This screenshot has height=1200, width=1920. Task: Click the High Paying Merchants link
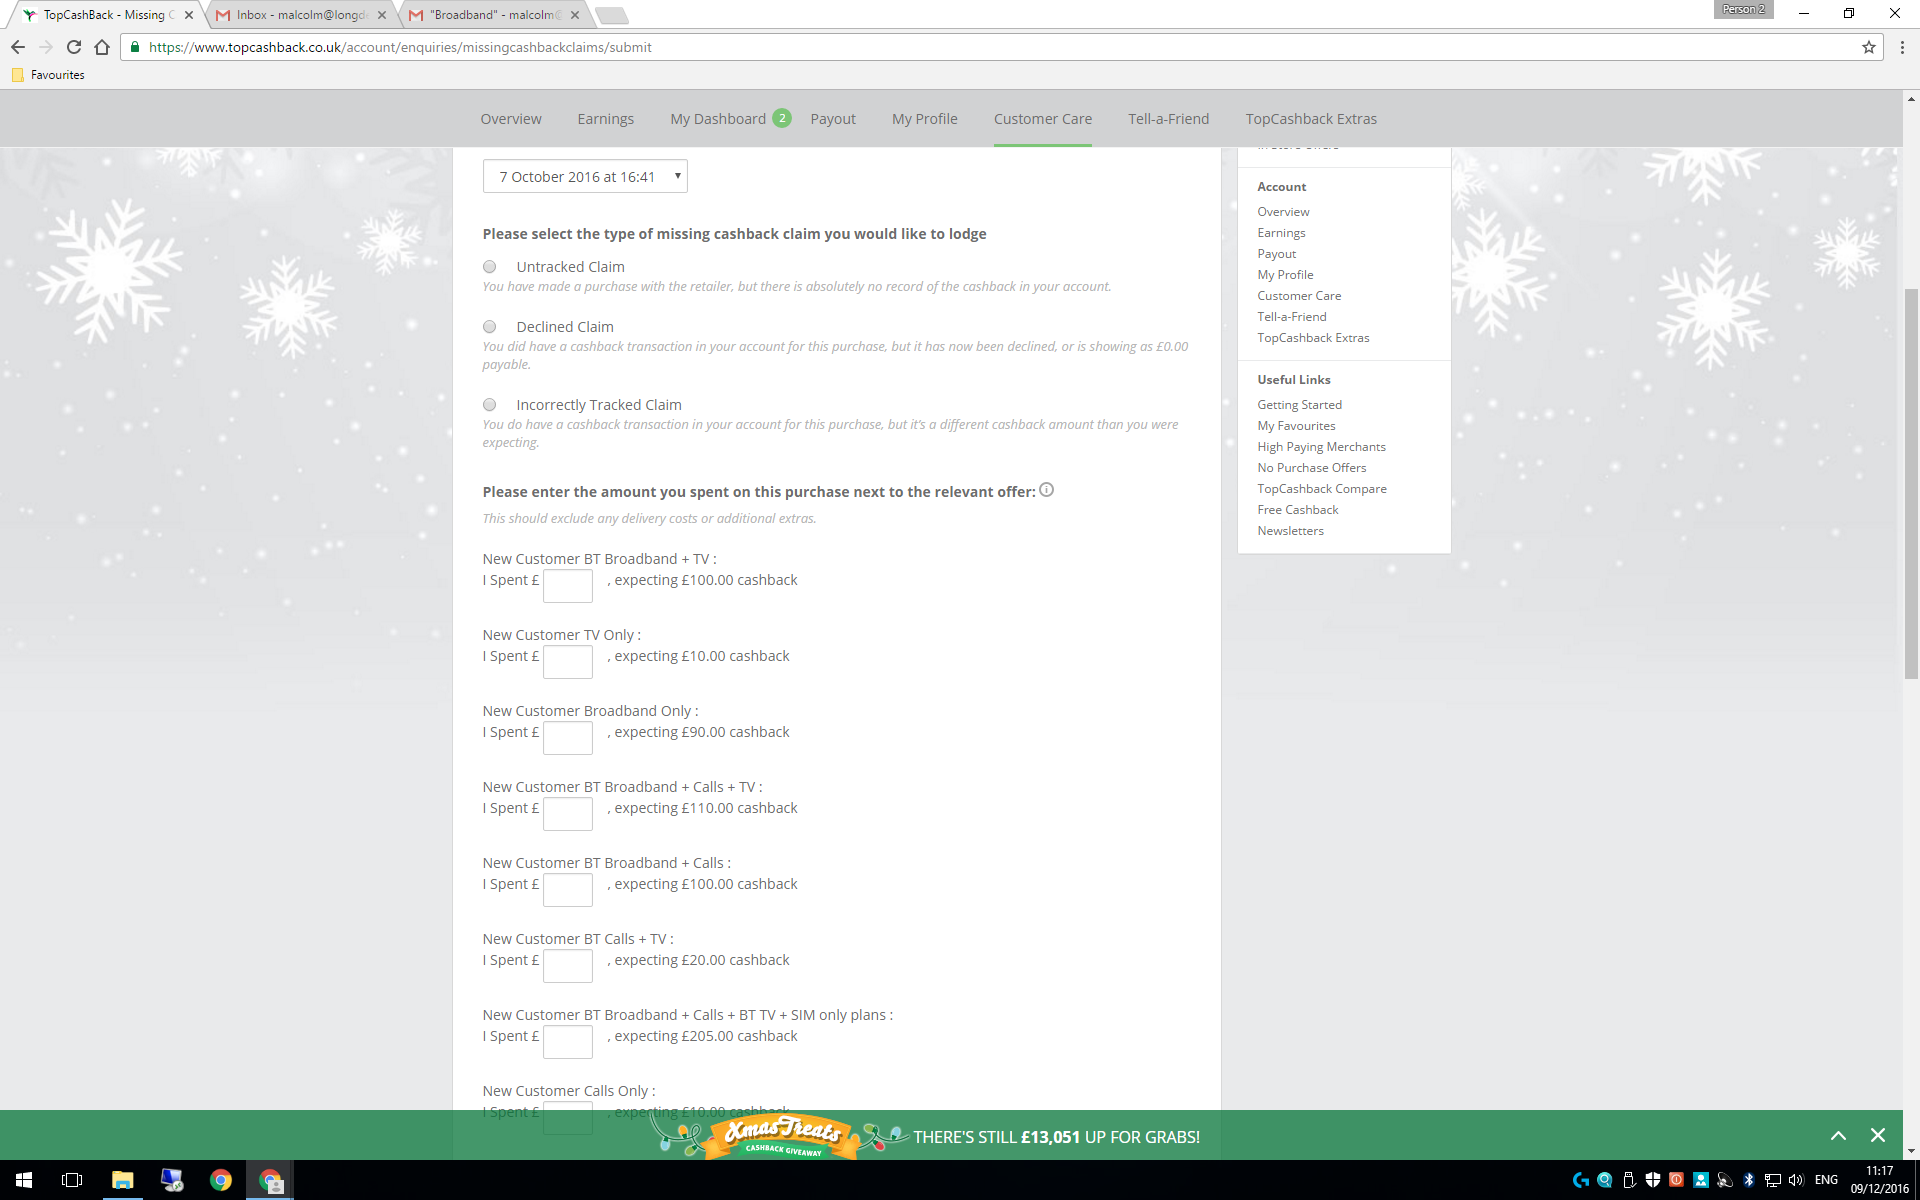coord(1320,445)
